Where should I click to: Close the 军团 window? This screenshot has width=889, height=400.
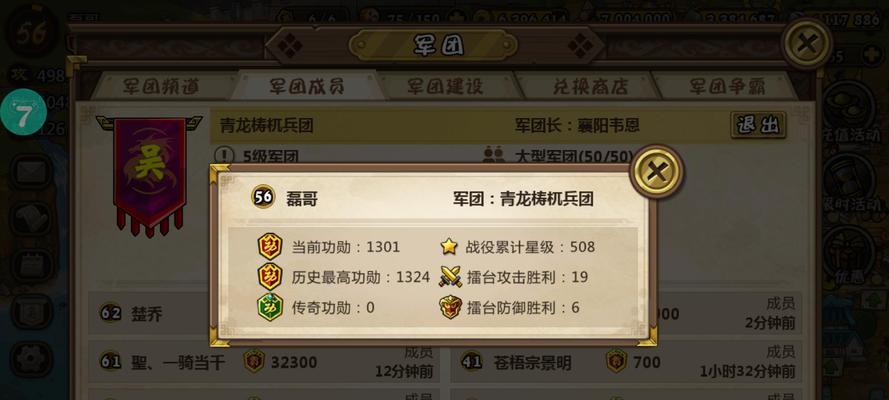click(x=806, y=43)
